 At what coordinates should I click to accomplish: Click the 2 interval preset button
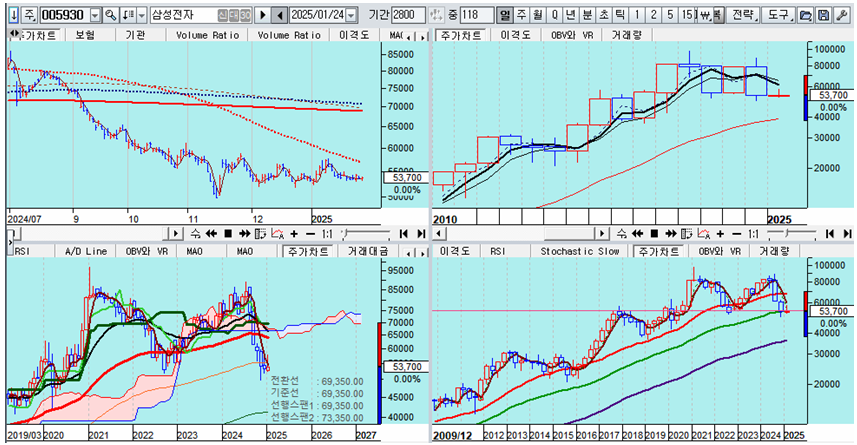tap(653, 15)
